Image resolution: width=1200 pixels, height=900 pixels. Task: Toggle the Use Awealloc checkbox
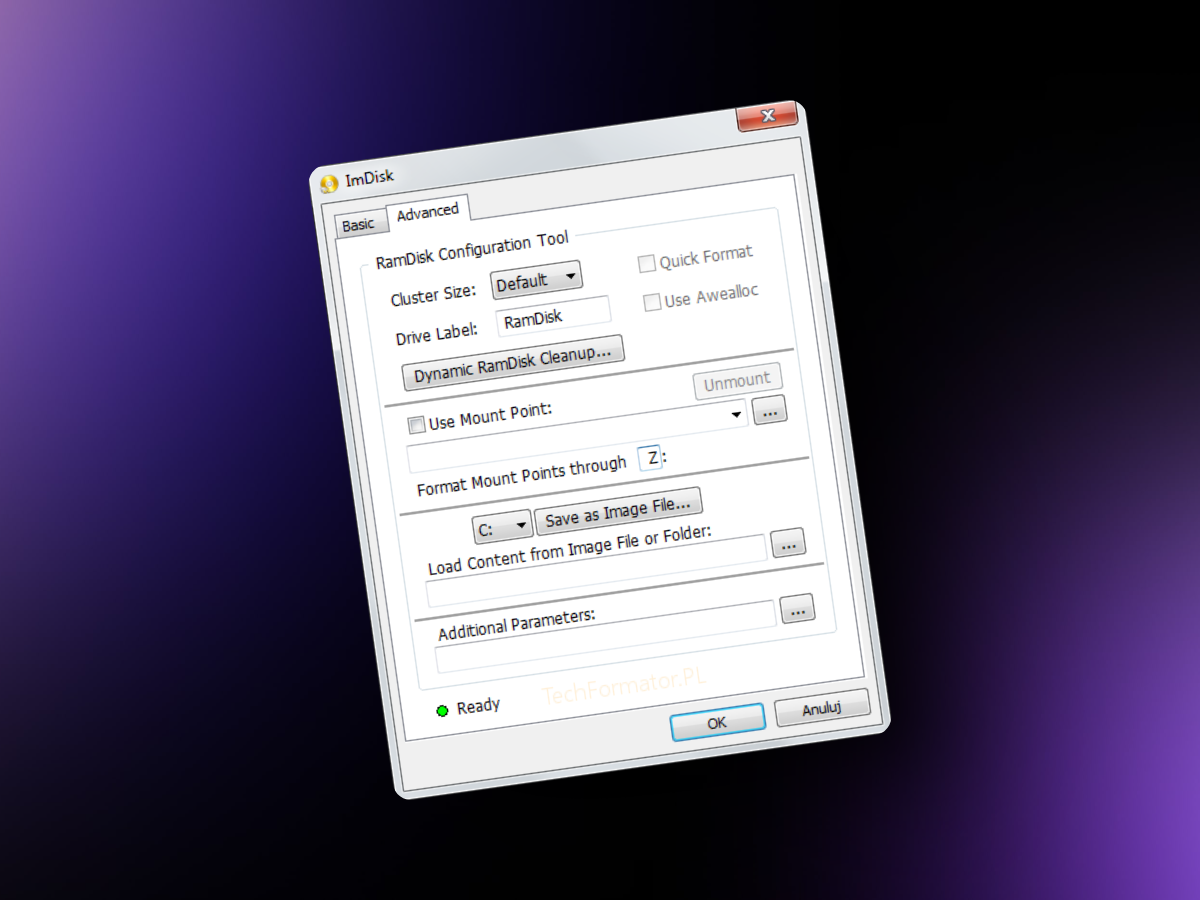point(652,302)
